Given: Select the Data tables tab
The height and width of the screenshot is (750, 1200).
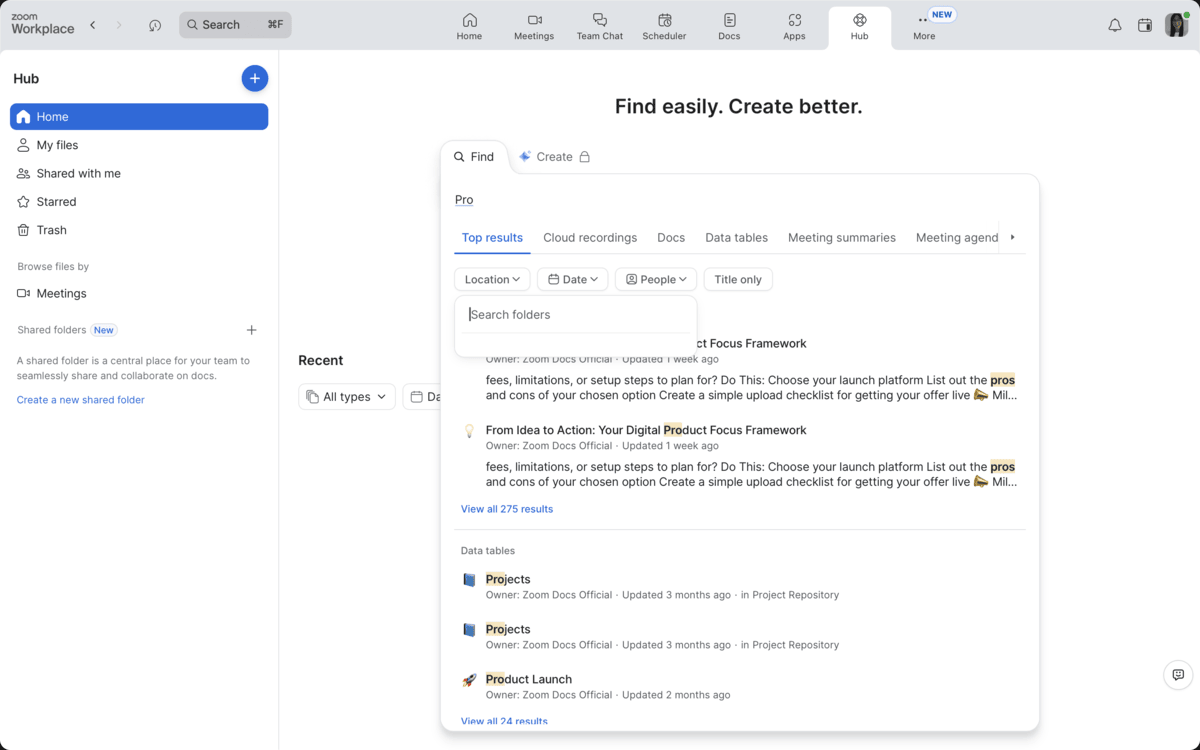Looking at the screenshot, I should [x=737, y=238].
